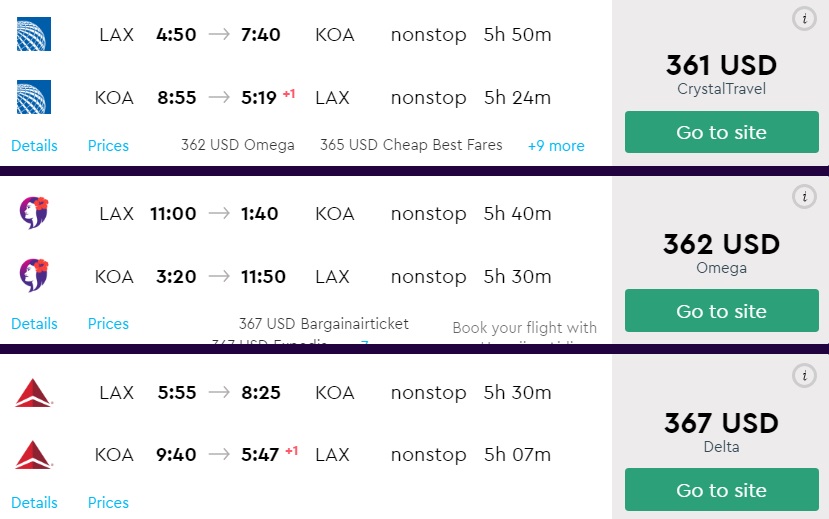This screenshot has width=829, height=519.
Task: Expand Details for the Hawaiian flight
Action: [x=34, y=324]
